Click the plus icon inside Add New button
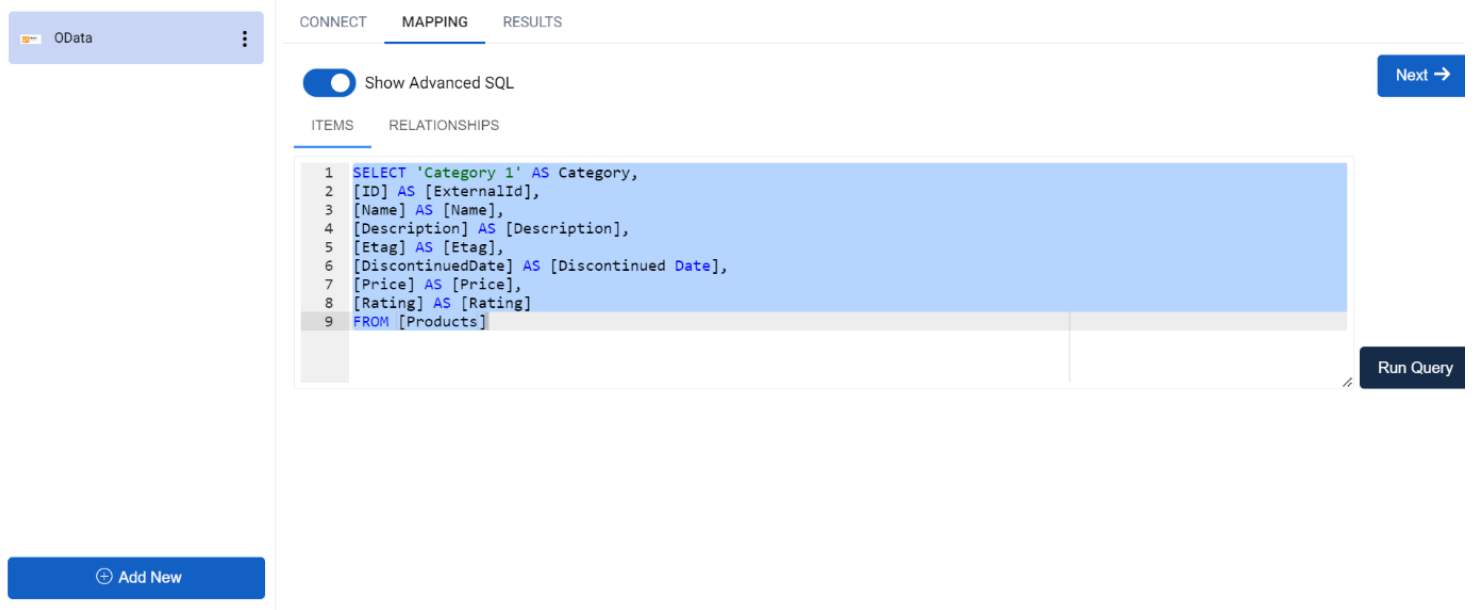This screenshot has width=1478, height=610. click(103, 577)
